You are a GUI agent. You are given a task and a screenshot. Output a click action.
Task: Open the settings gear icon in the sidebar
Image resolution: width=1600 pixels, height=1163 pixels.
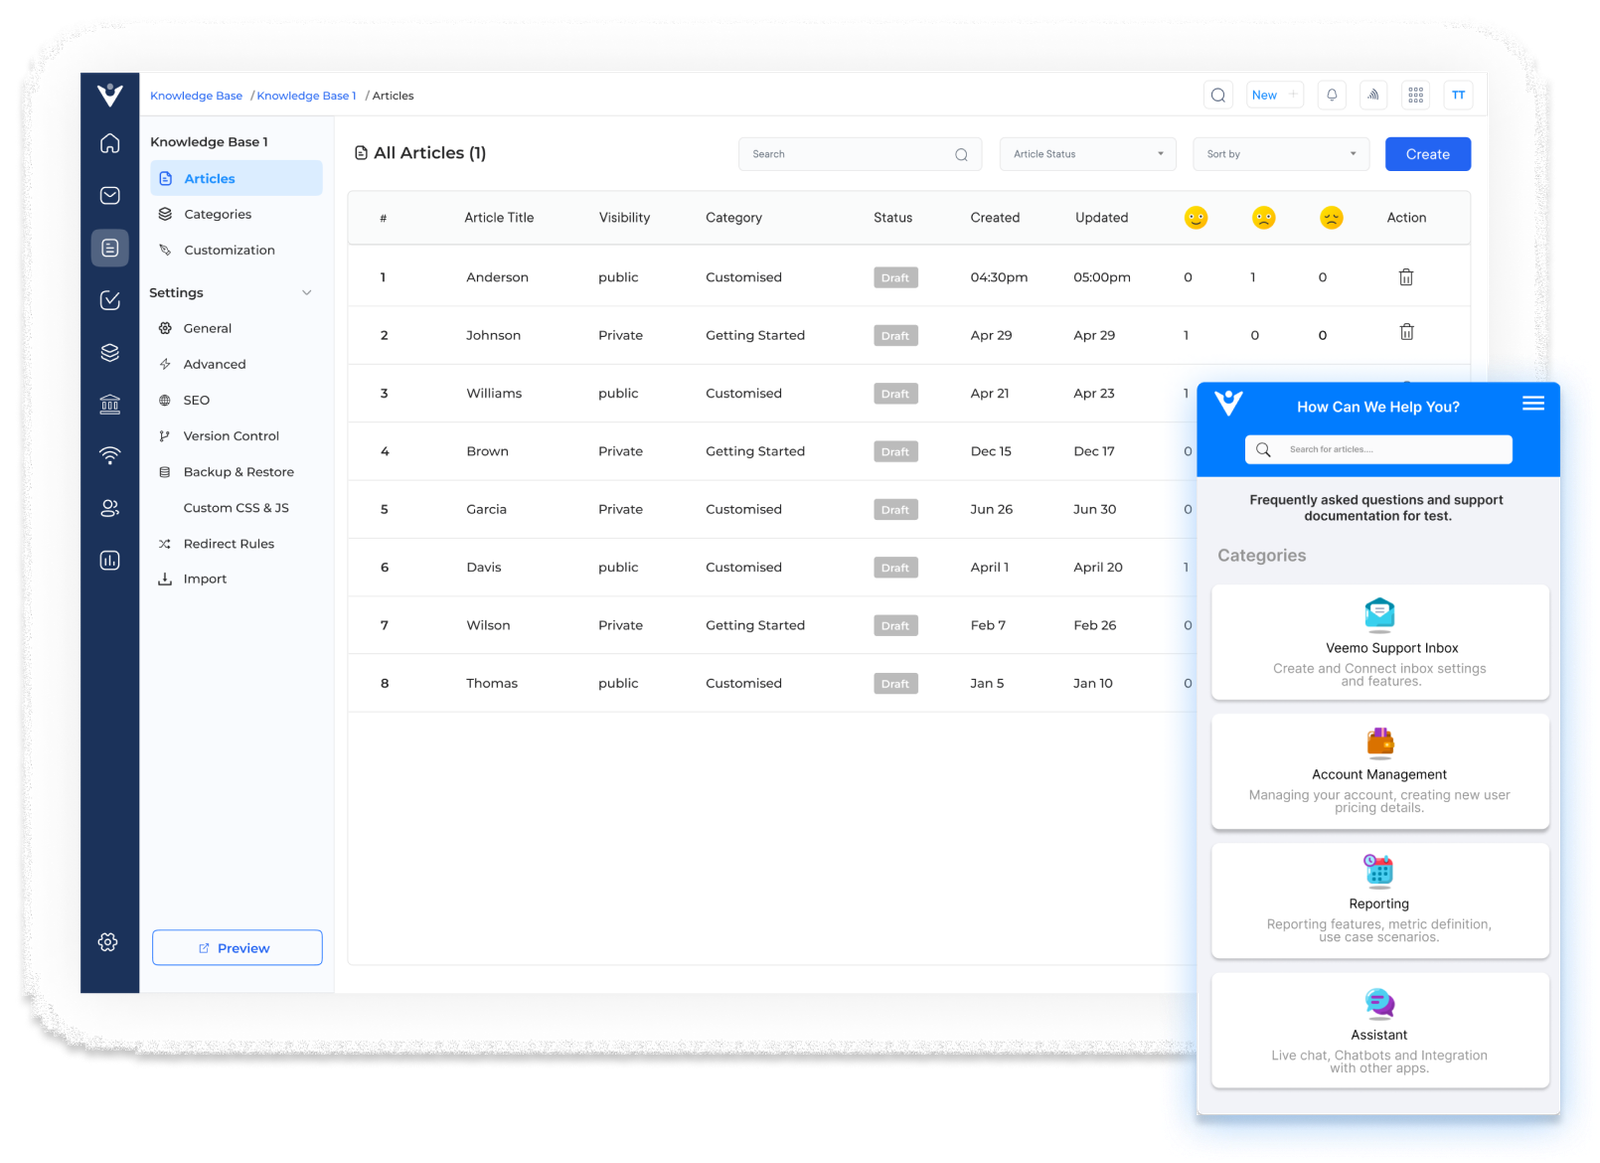[x=108, y=941]
